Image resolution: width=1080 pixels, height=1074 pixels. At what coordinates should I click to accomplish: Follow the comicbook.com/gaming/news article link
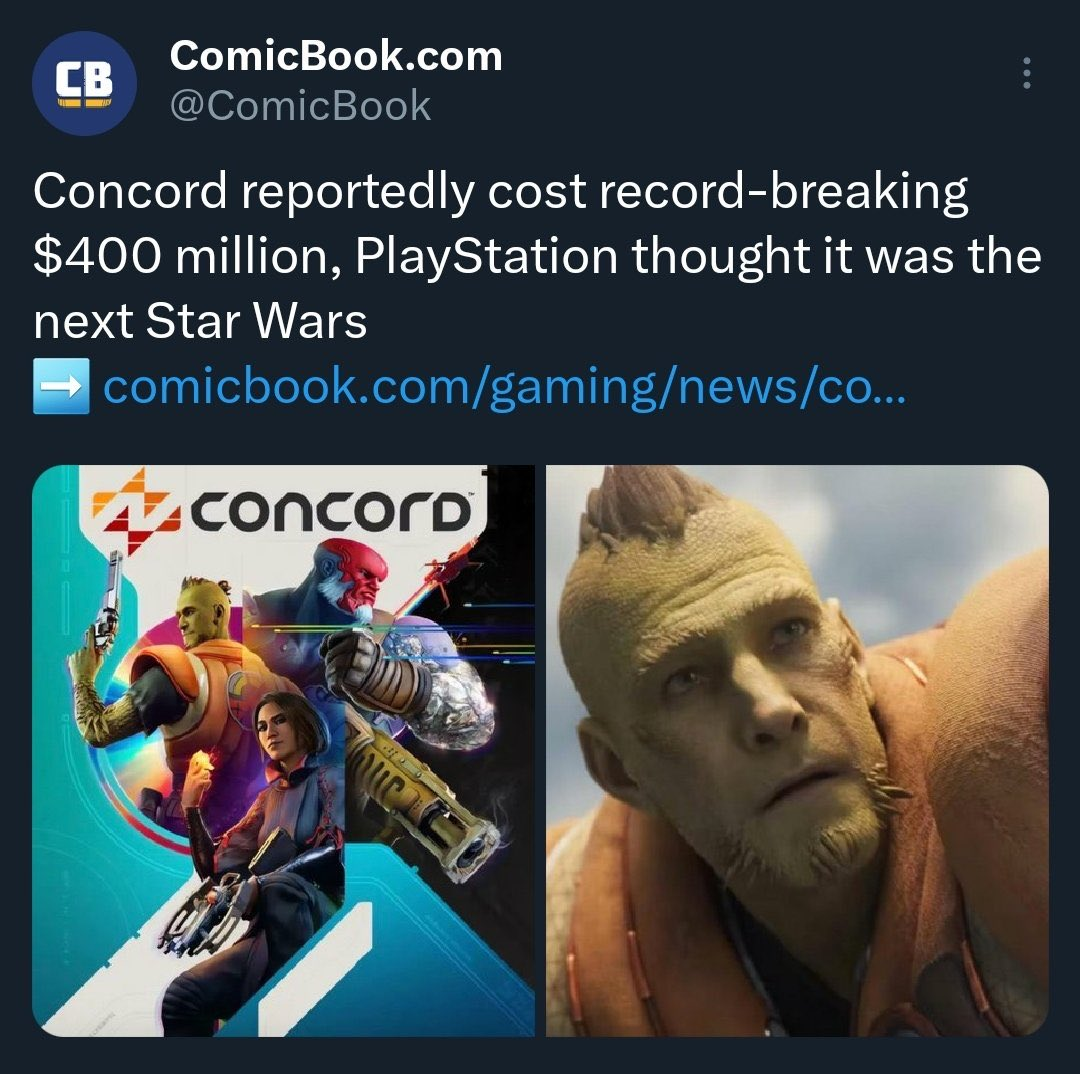[505, 386]
